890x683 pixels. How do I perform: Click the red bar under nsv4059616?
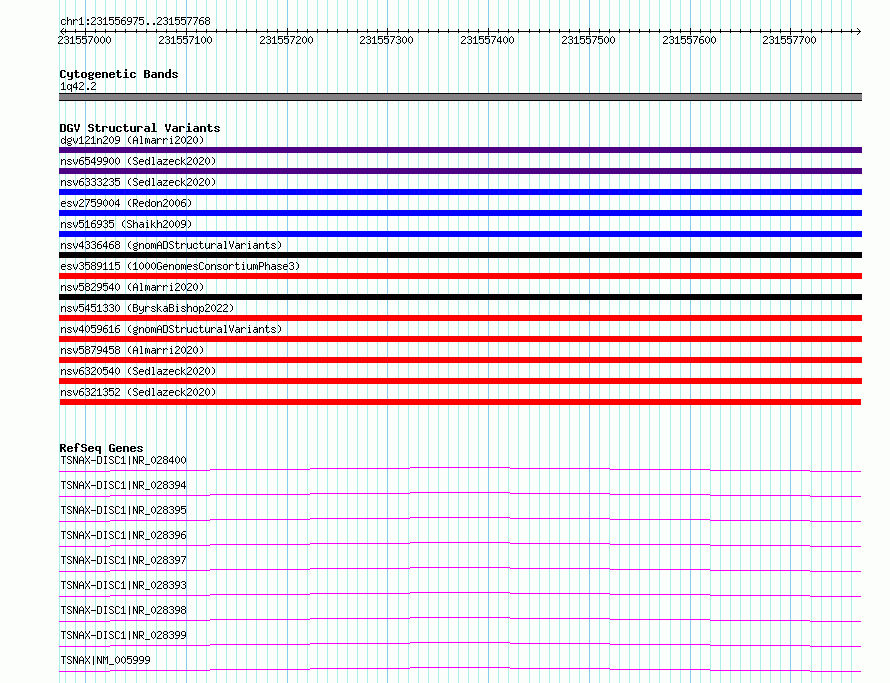[x=460, y=339]
